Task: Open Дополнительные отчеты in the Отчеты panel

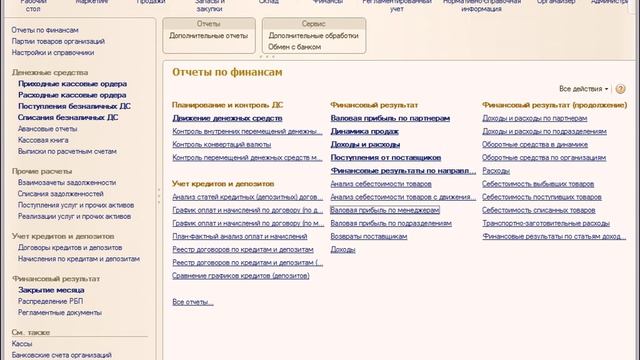Action: 209,36
